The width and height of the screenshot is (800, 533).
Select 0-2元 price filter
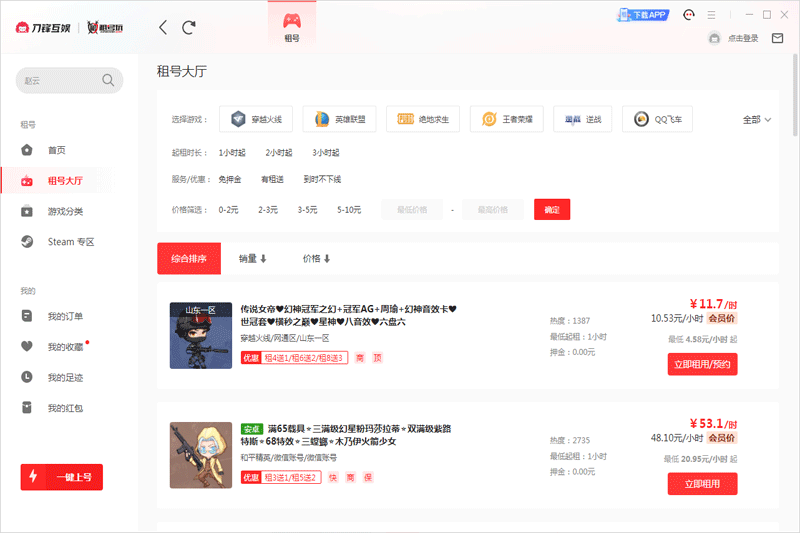click(229, 210)
